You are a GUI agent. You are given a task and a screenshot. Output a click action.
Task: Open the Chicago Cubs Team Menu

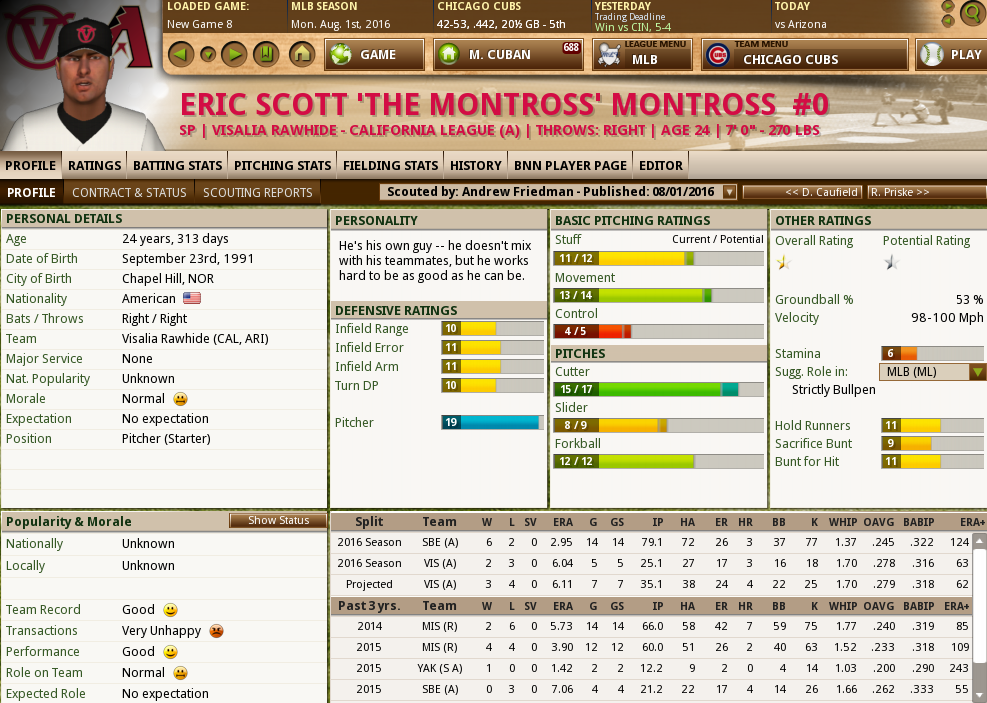pyautogui.click(x=804, y=55)
